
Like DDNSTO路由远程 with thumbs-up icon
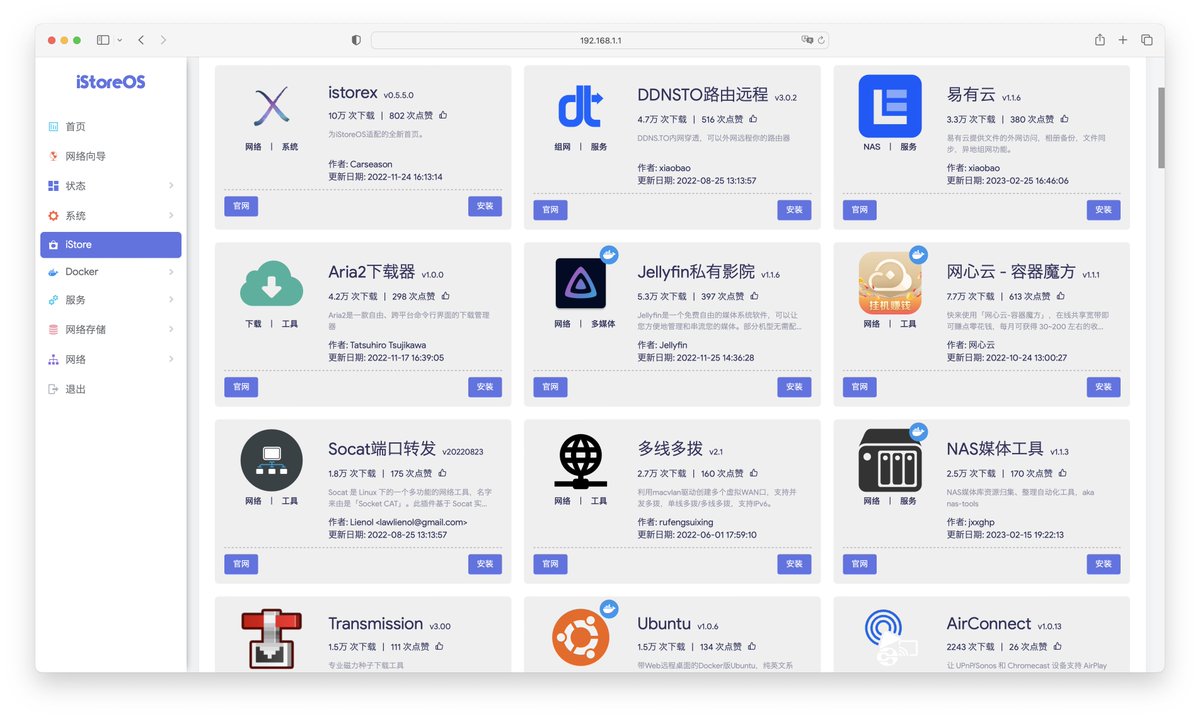pyautogui.click(x=753, y=119)
